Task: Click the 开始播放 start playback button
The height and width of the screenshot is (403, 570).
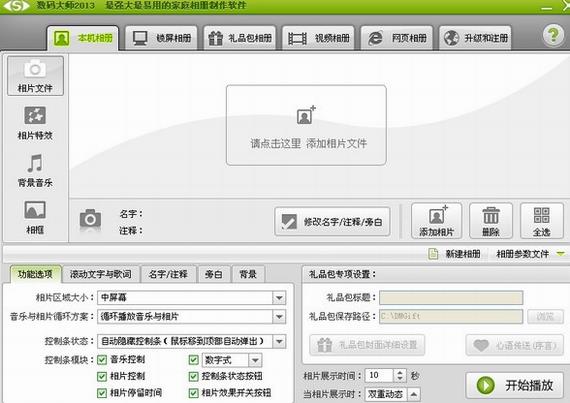Action: pyautogui.click(x=515, y=385)
